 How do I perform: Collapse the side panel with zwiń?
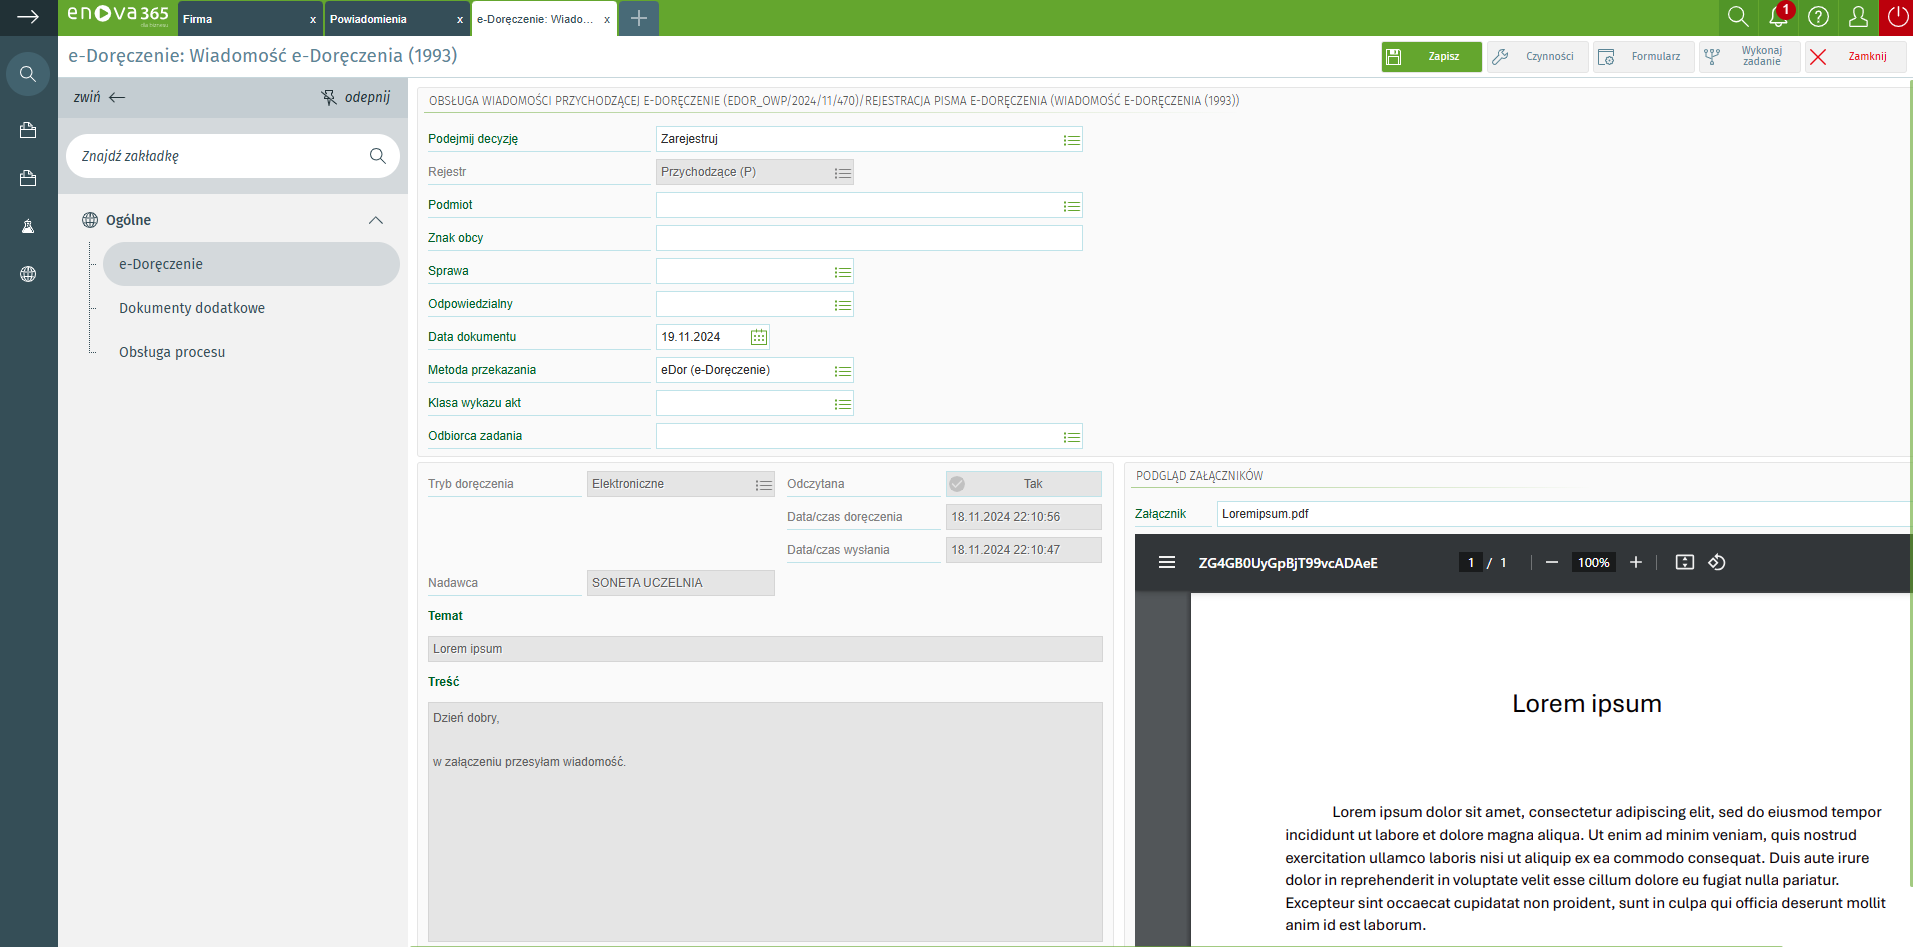coord(99,97)
